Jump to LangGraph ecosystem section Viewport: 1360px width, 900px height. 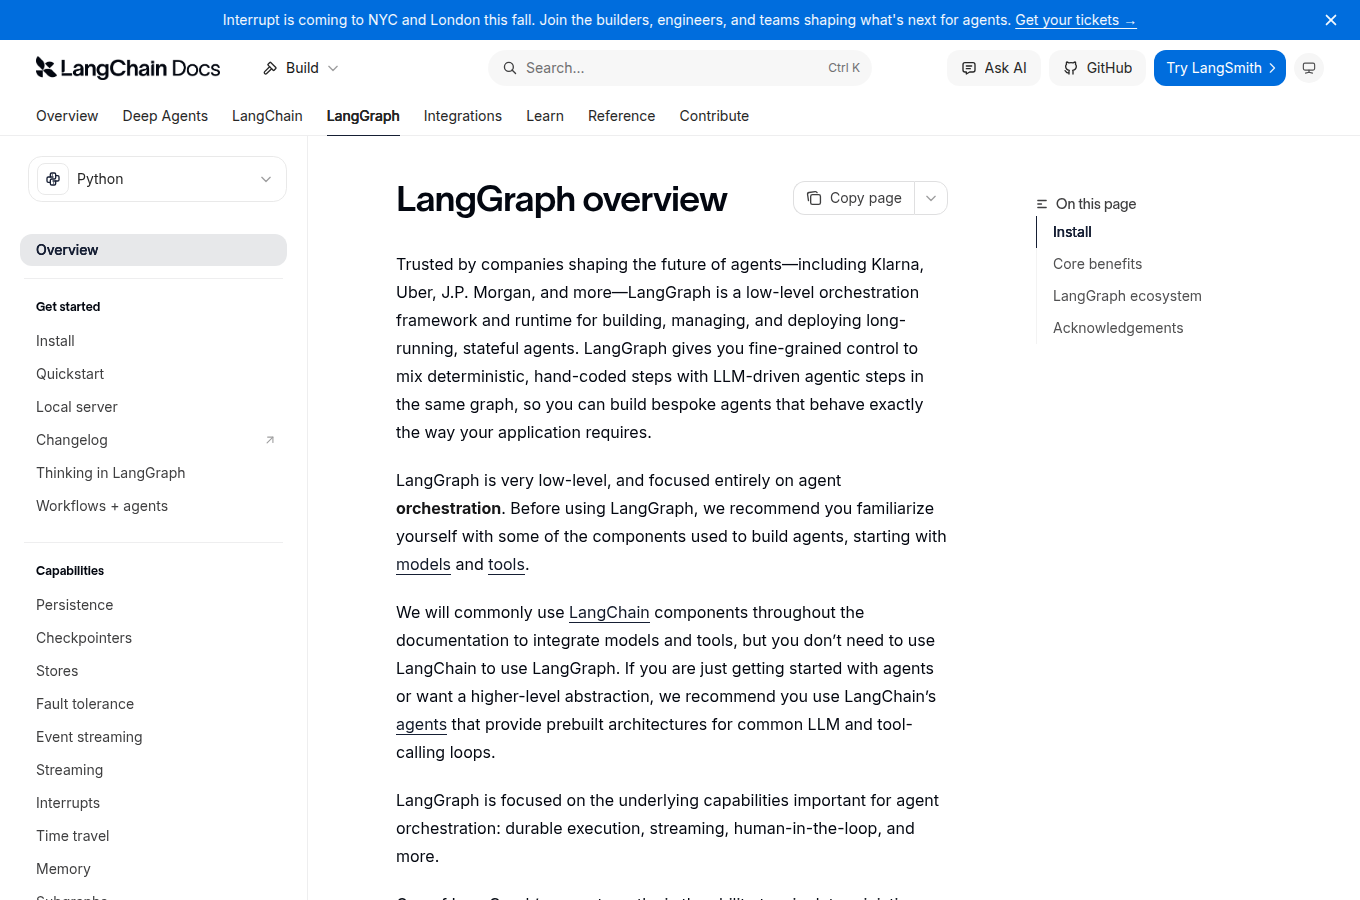pos(1127,296)
